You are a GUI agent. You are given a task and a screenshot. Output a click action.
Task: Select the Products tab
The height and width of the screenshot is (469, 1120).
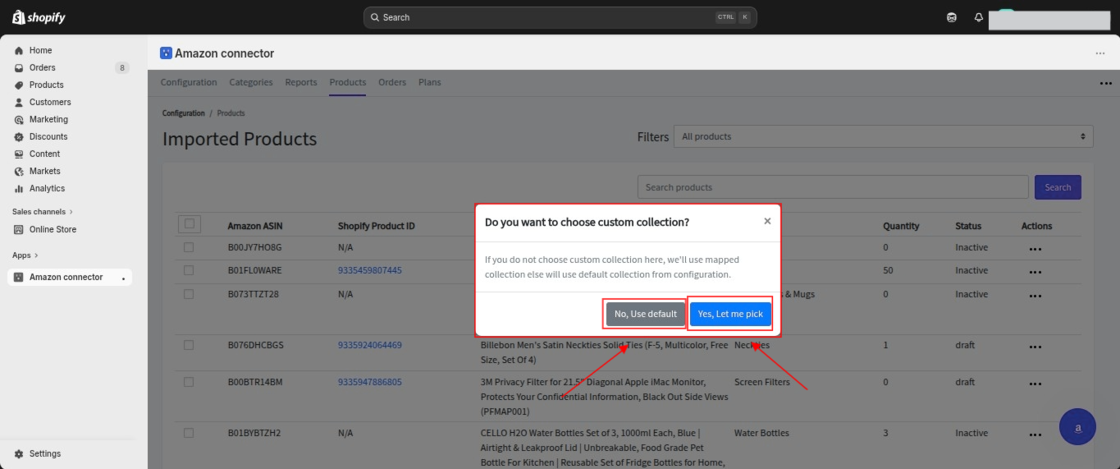pos(348,83)
